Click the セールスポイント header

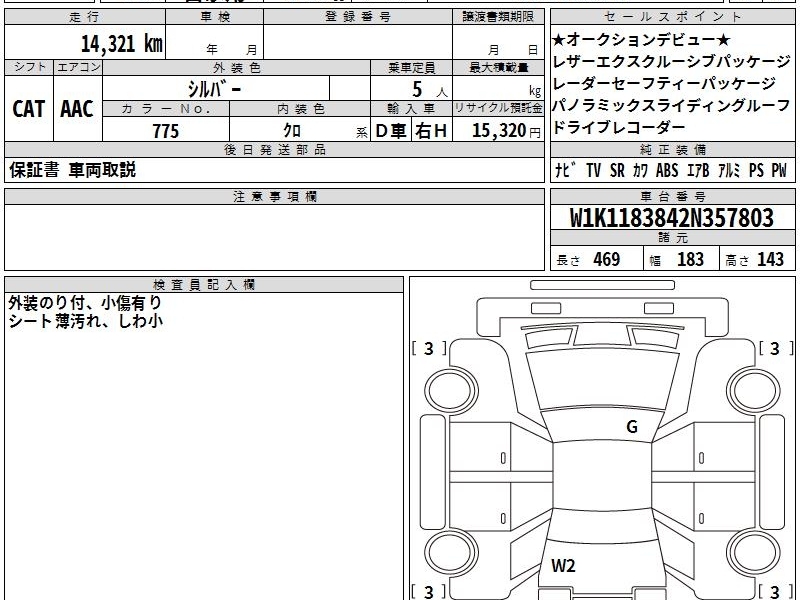pyautogui.click(x=672, y=17)
